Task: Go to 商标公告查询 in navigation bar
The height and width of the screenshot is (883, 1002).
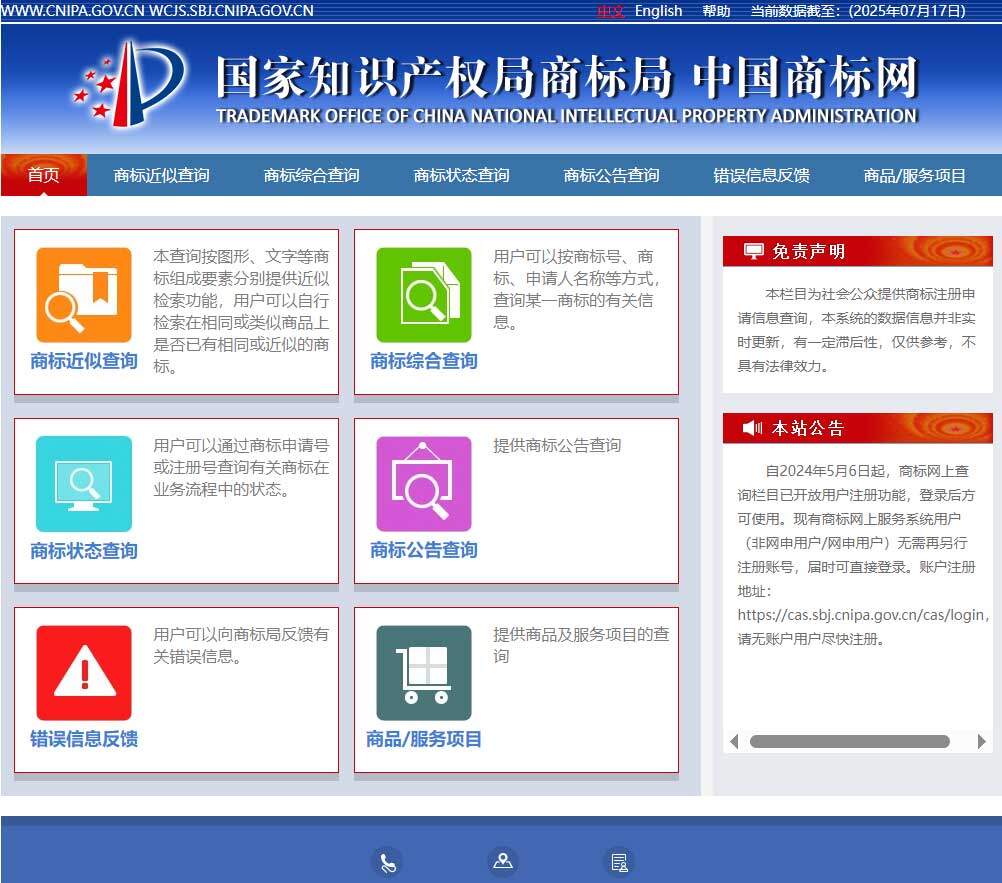Action: 611,176
